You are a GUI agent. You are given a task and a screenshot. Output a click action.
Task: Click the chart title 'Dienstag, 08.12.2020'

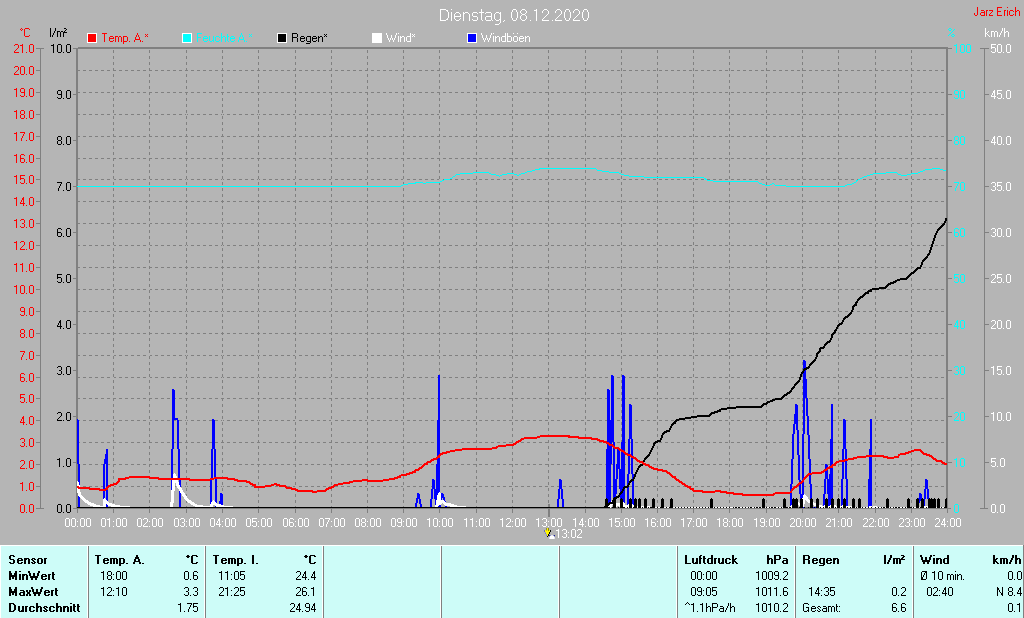tap(514, 15)
